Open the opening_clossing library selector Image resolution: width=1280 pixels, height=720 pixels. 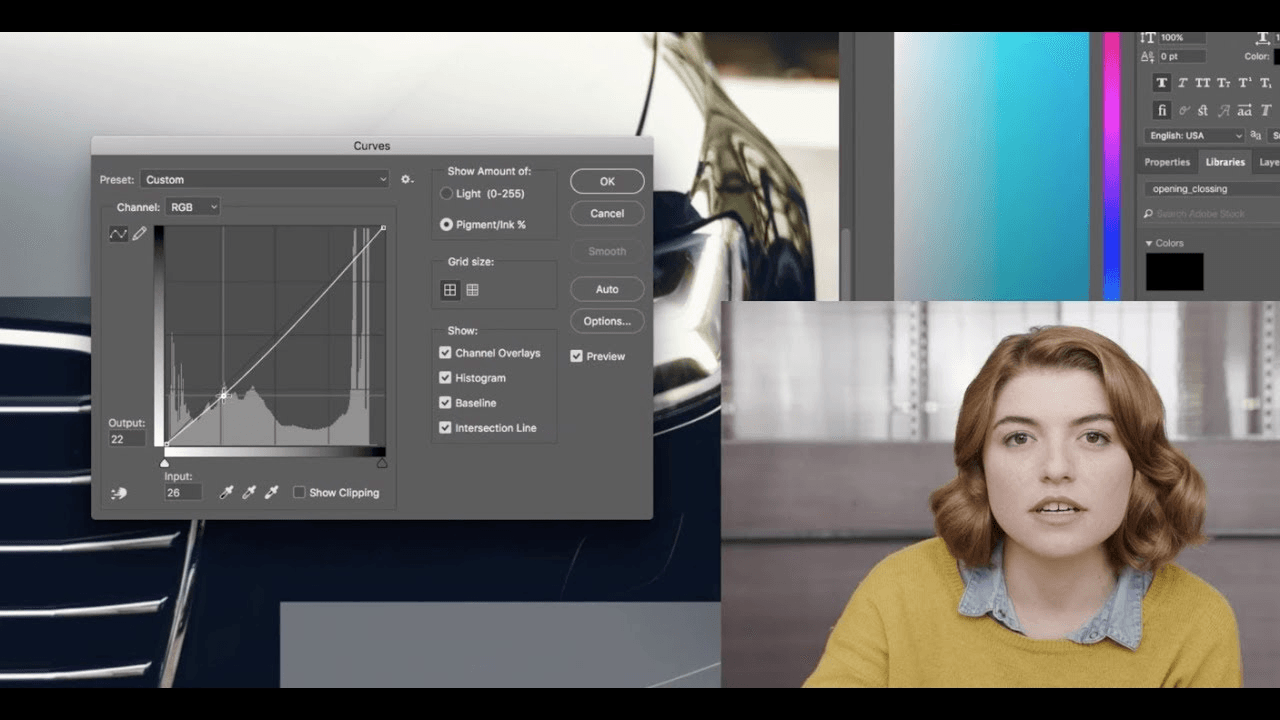(x=1212, y=189)
